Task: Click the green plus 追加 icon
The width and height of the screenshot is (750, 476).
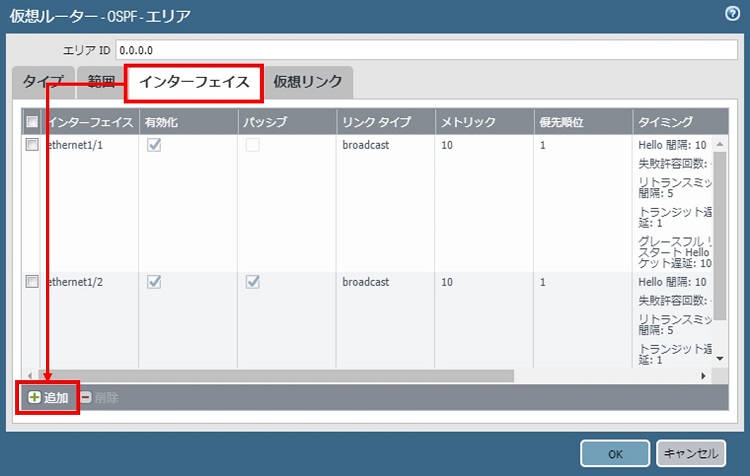Action: pos(34,397)
